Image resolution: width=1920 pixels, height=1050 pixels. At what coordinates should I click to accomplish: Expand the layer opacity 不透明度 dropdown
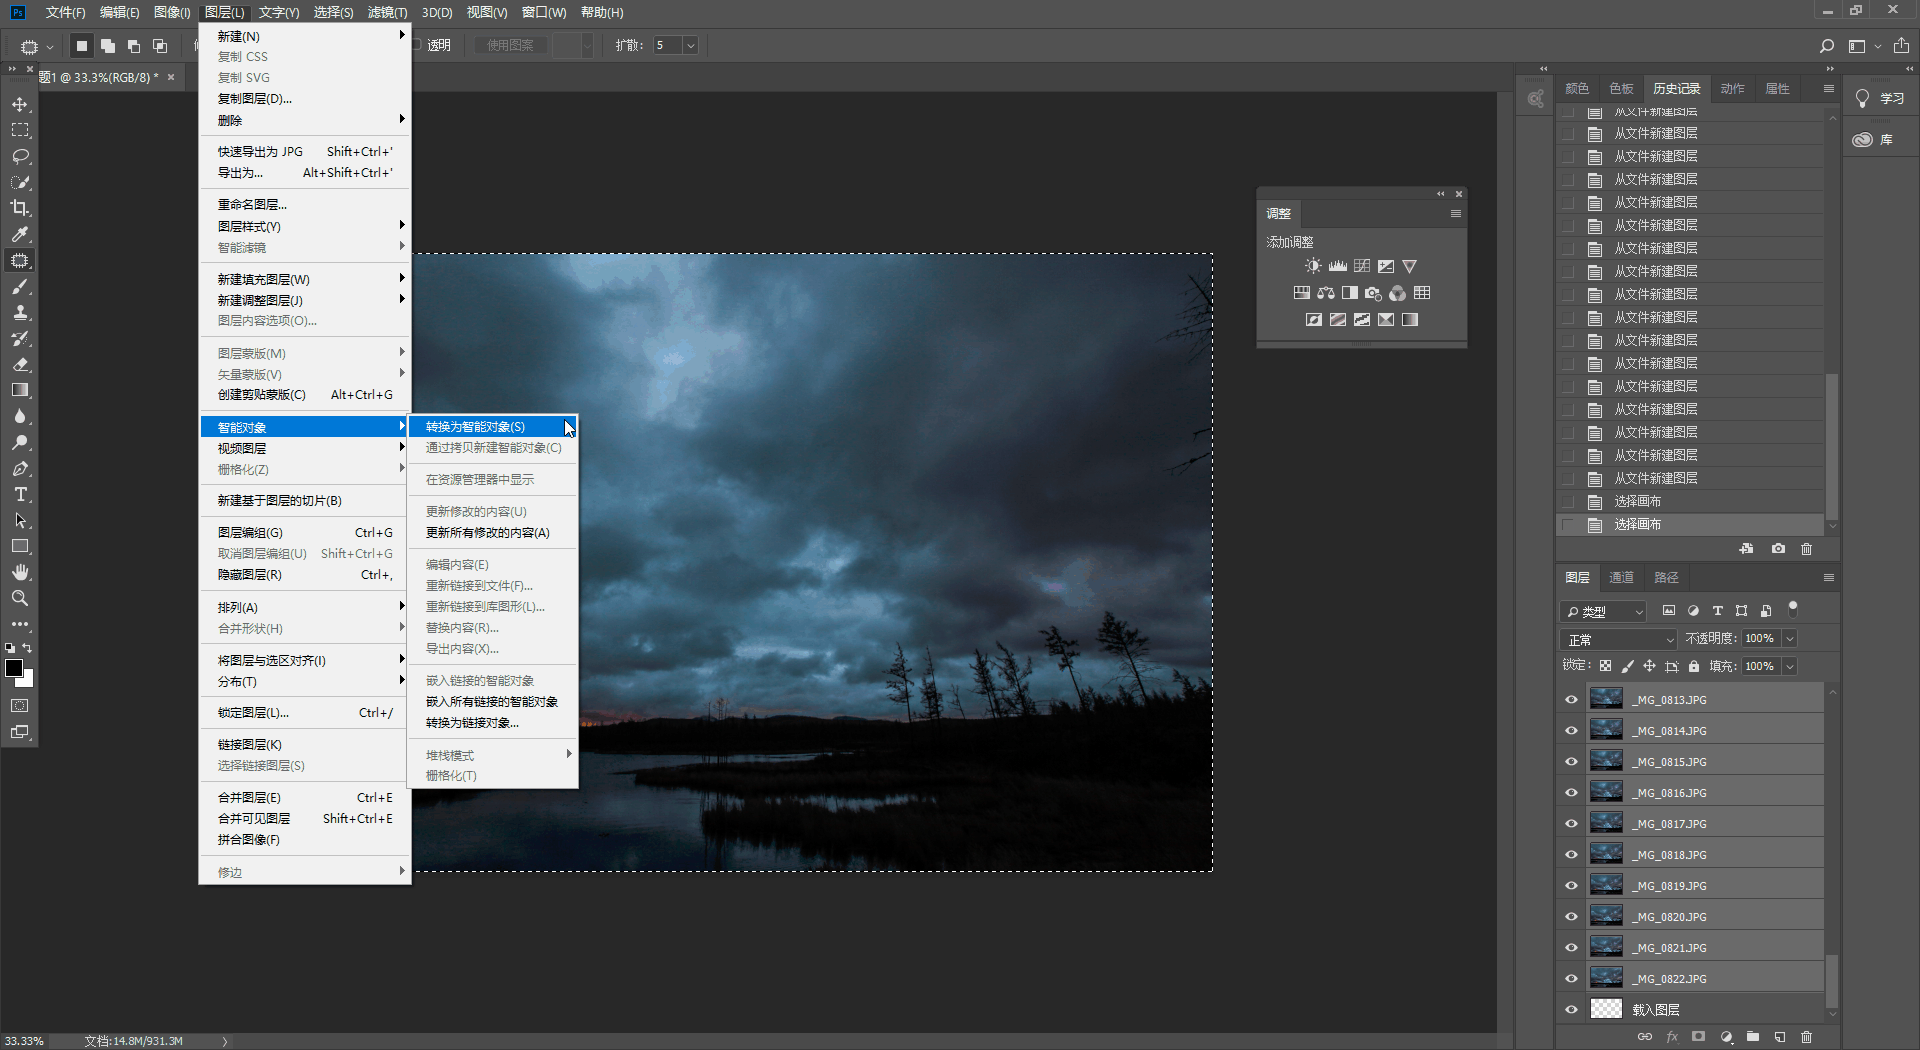click(1790, 639)
